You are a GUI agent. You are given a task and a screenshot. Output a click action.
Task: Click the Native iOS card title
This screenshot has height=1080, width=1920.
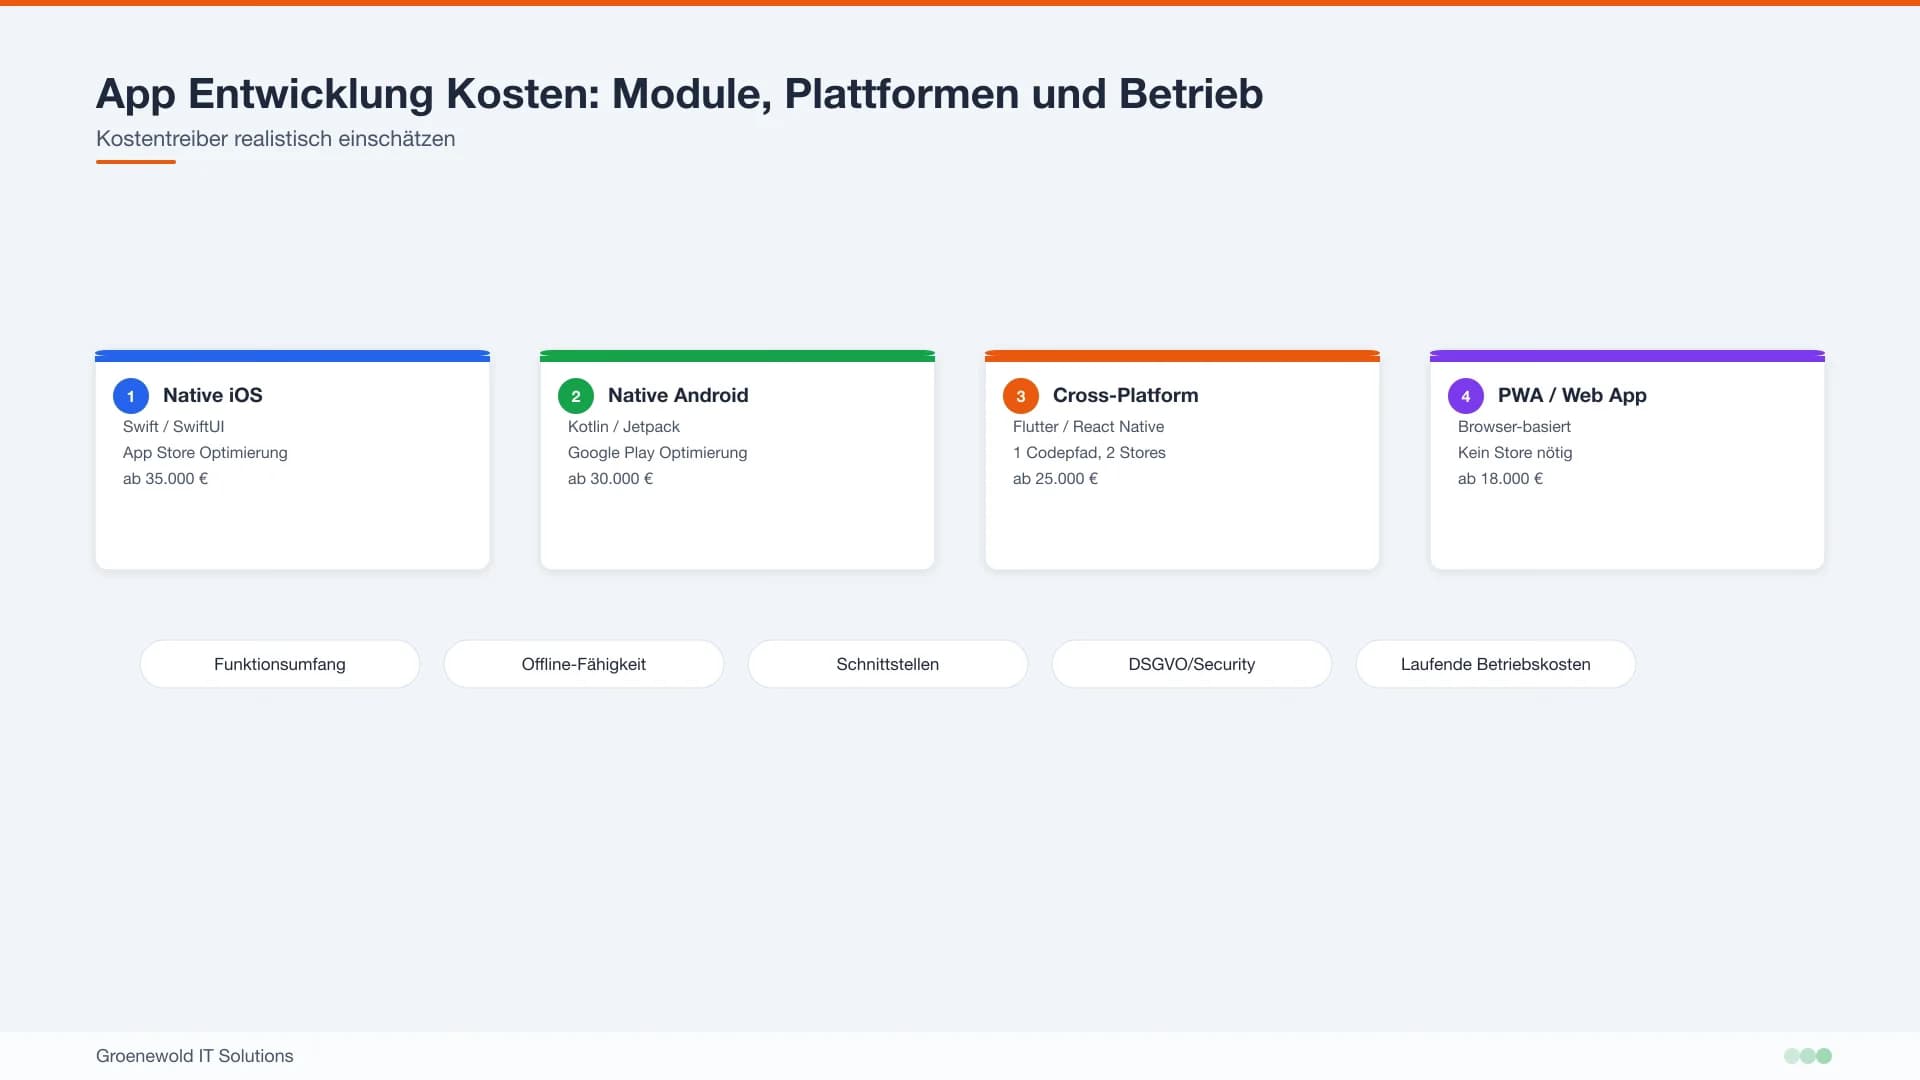pos(213,395)
